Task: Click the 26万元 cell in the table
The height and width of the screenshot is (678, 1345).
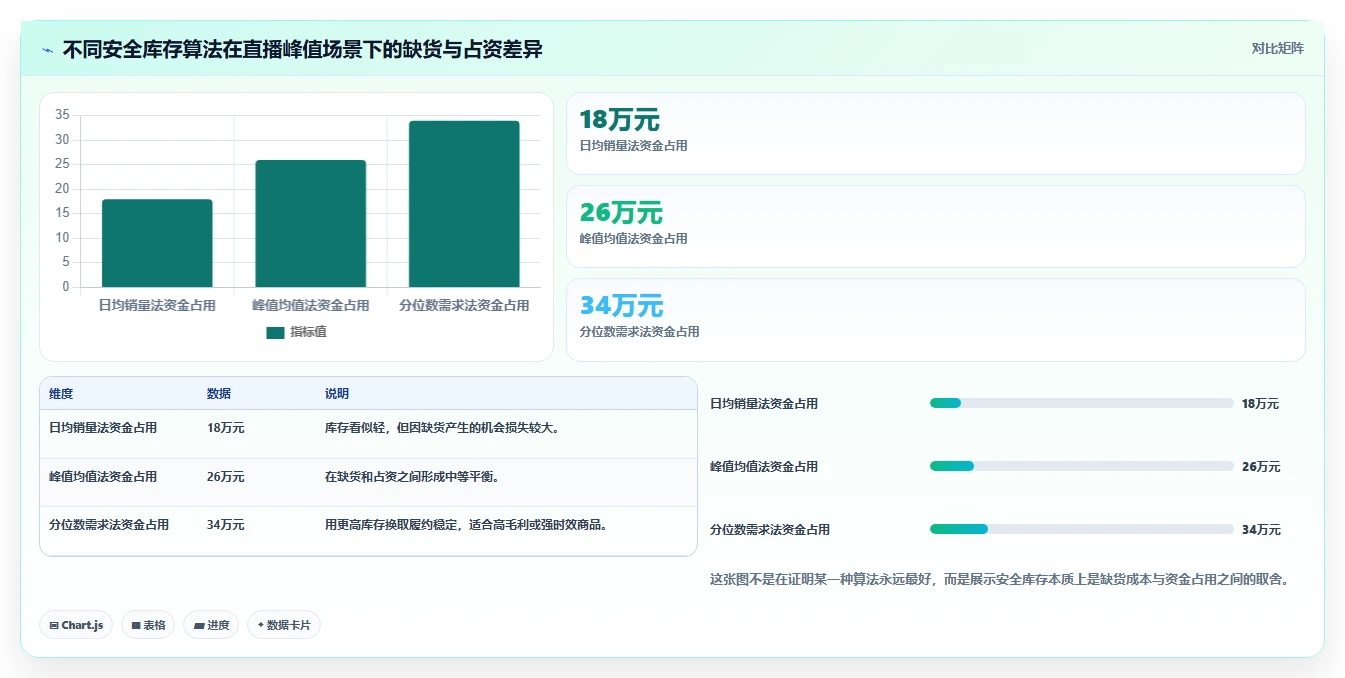Action: click(x=226, y=477)
